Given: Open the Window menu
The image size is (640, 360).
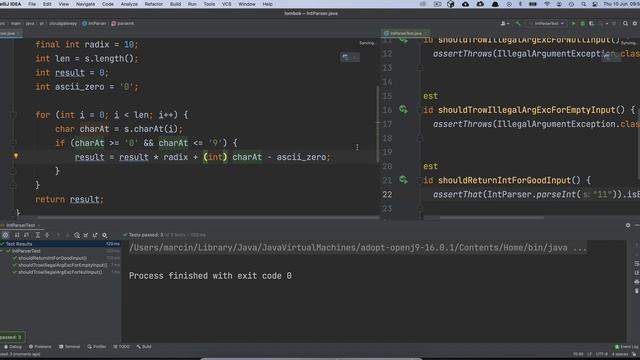Looking at the screenshot, I should (x=247, y=4).
